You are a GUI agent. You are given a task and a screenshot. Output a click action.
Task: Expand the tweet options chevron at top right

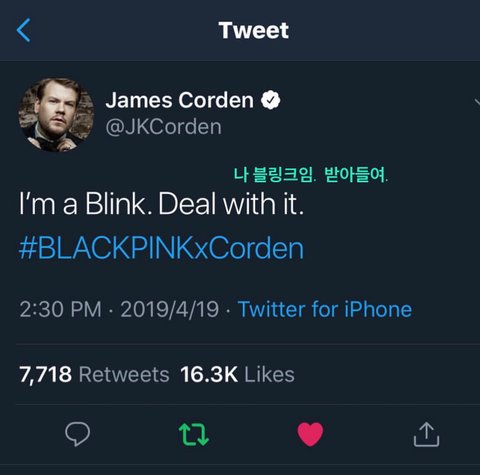tap(477, 102)
